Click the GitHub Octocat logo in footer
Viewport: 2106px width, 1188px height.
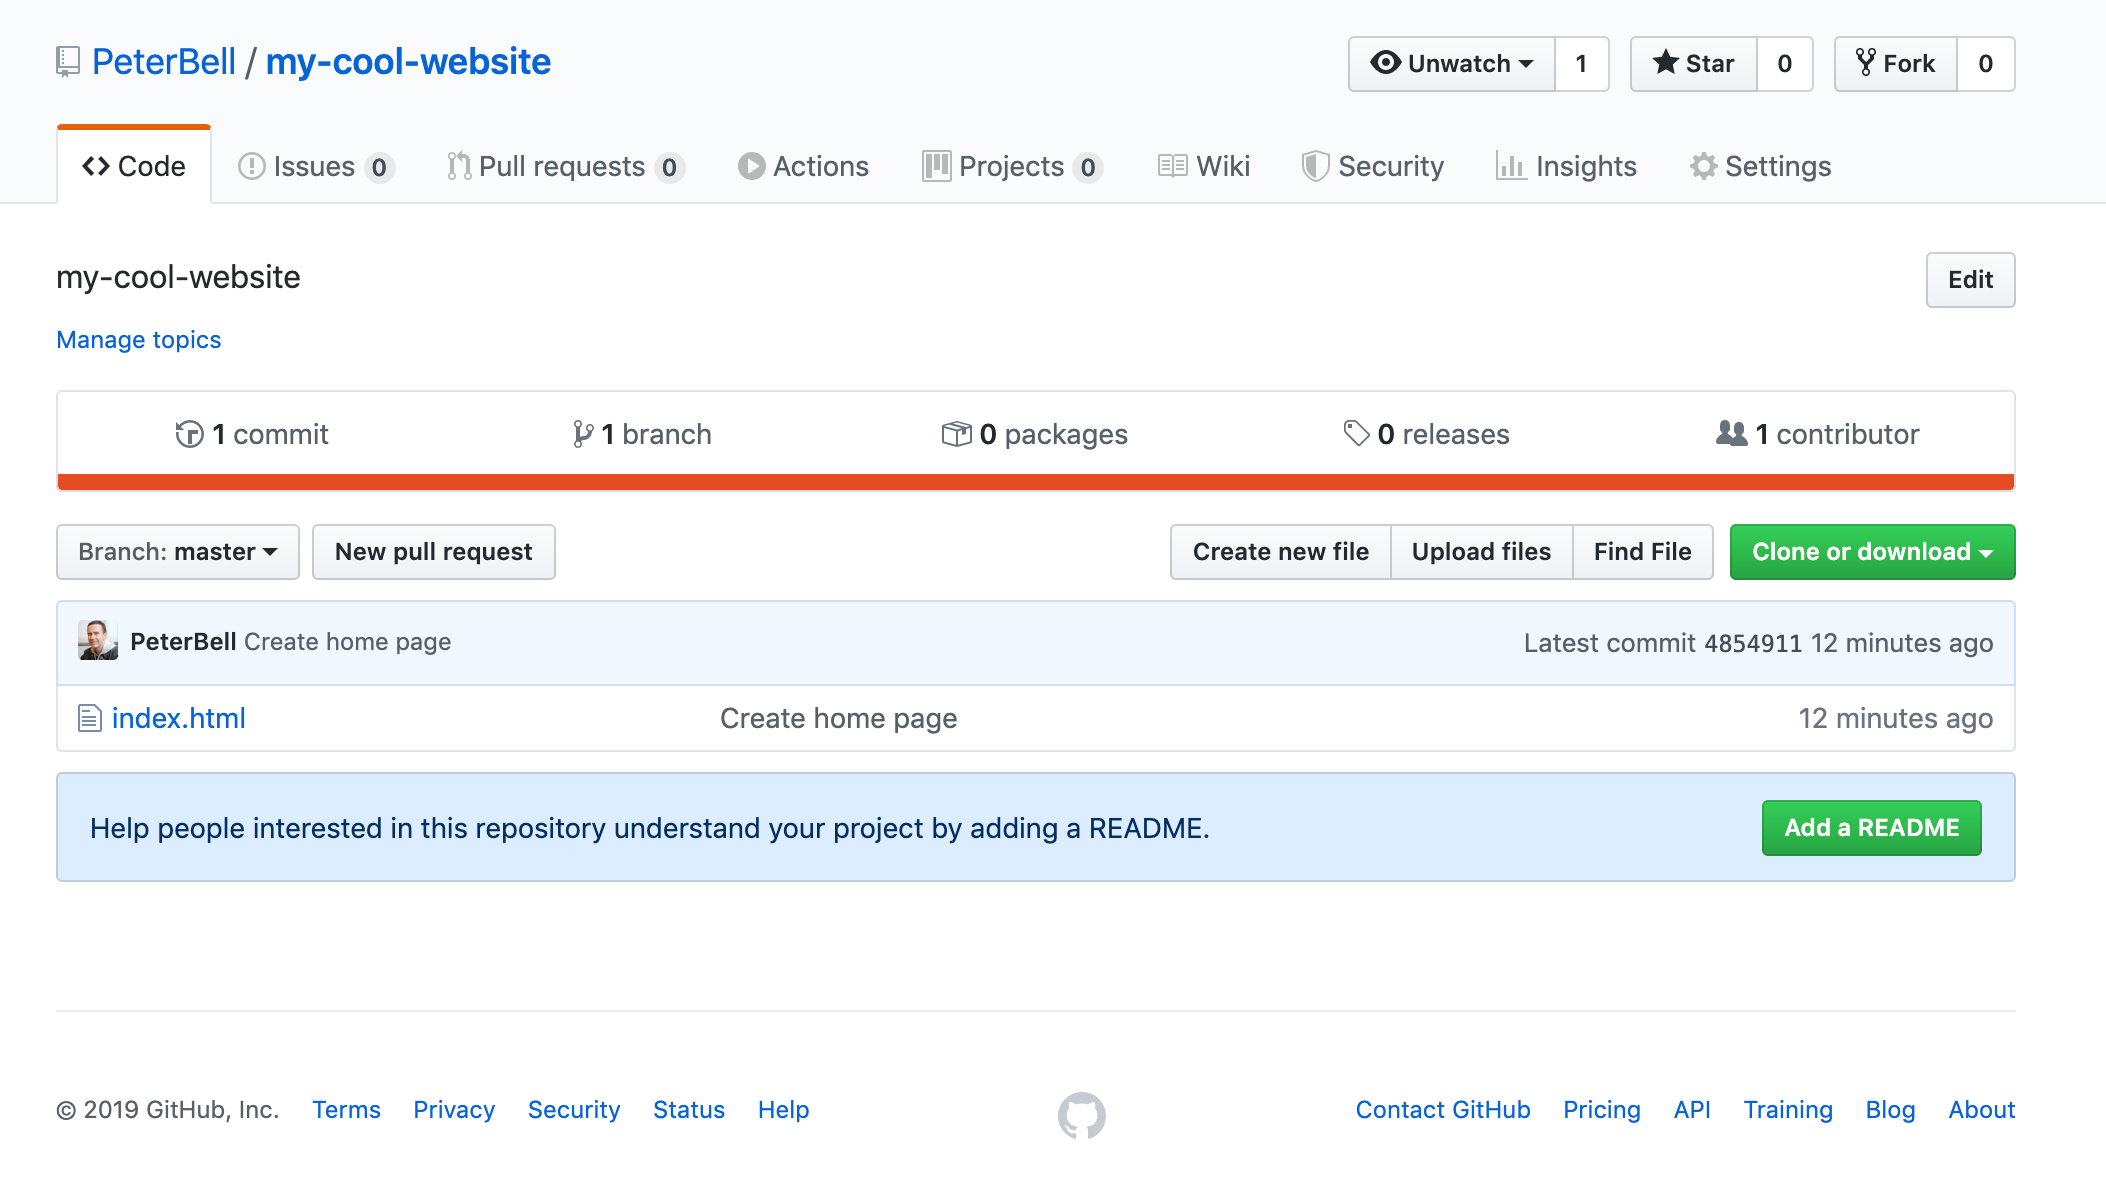1081,1114
